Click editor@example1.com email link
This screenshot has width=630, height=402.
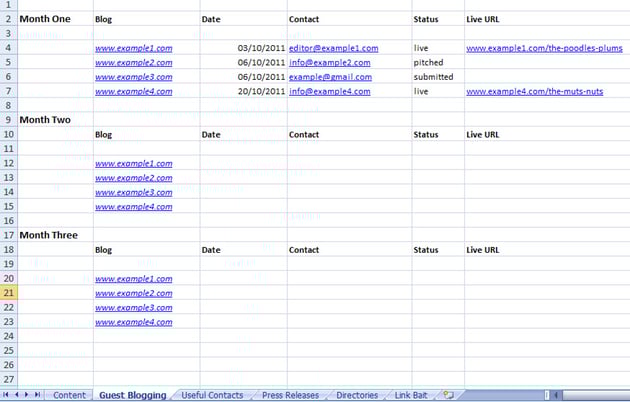pos(333,48)
